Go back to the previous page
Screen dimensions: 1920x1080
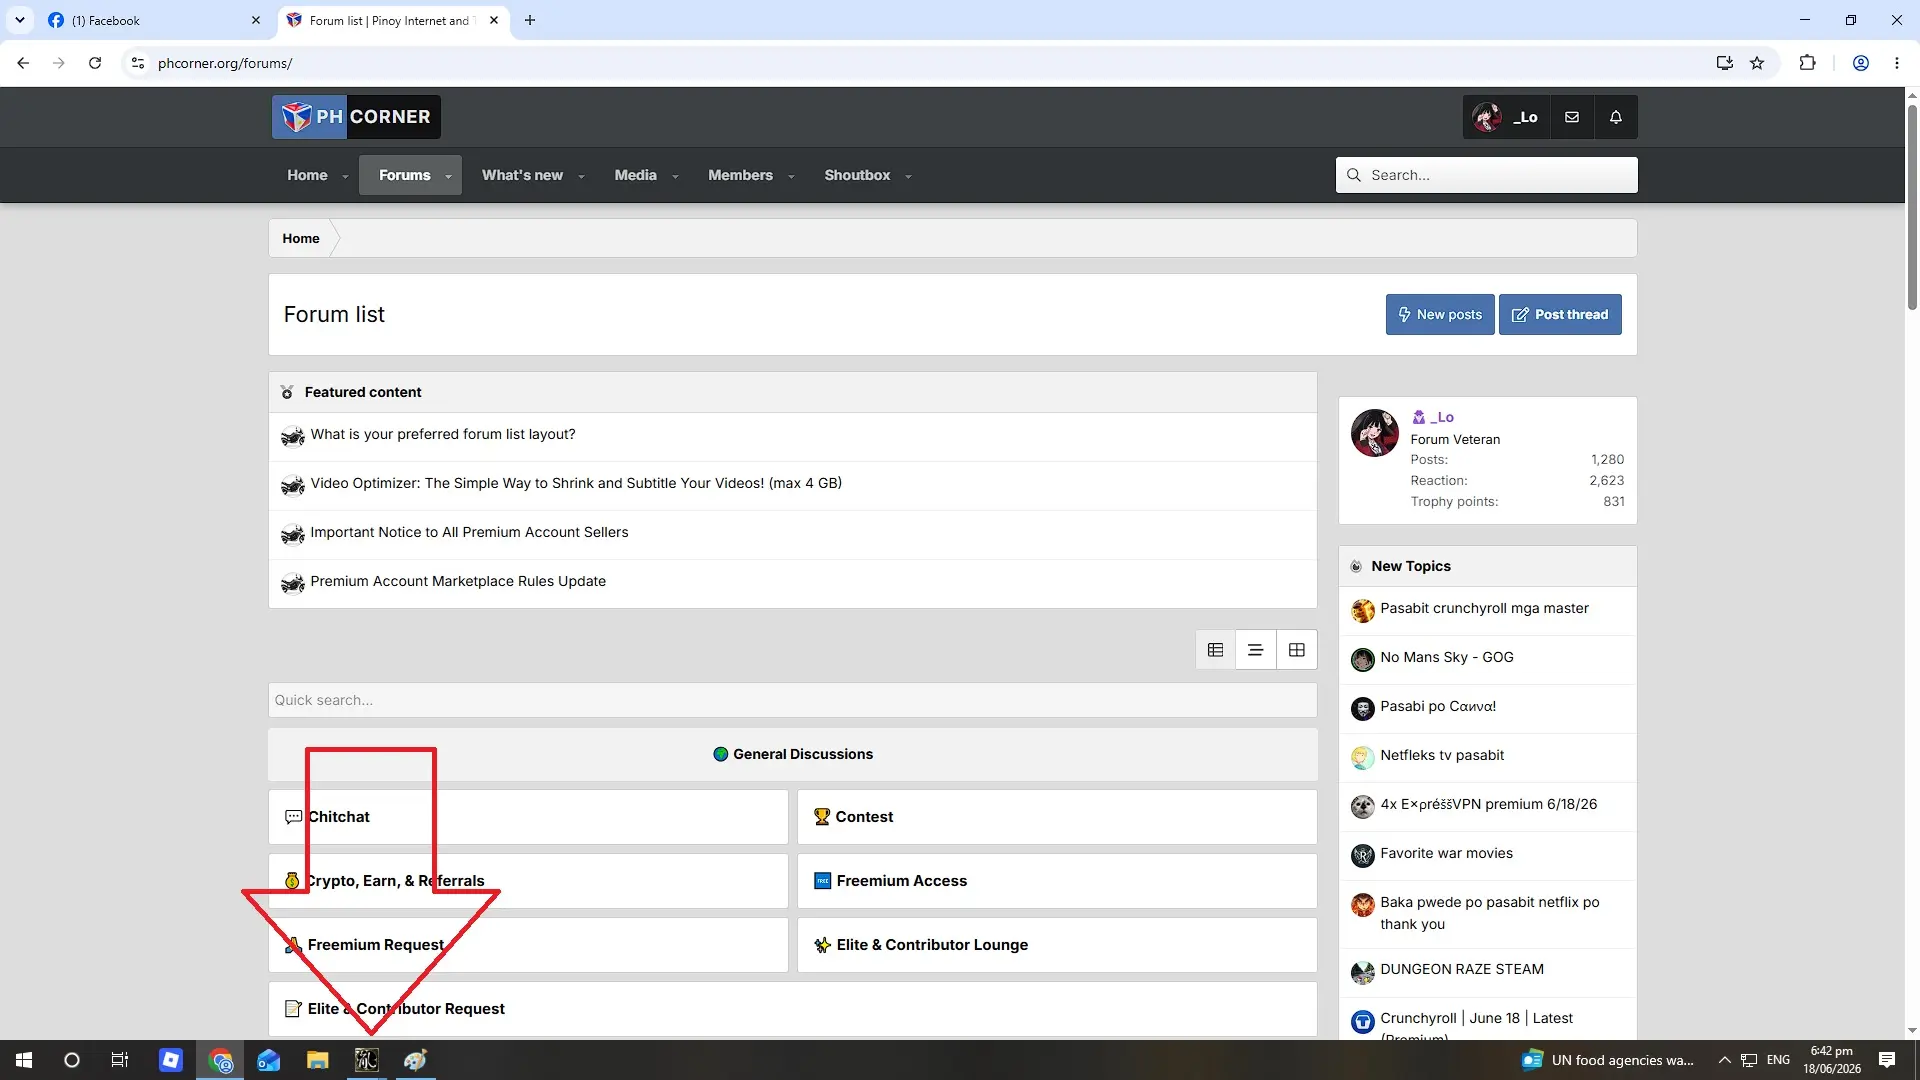click(23, 63)
